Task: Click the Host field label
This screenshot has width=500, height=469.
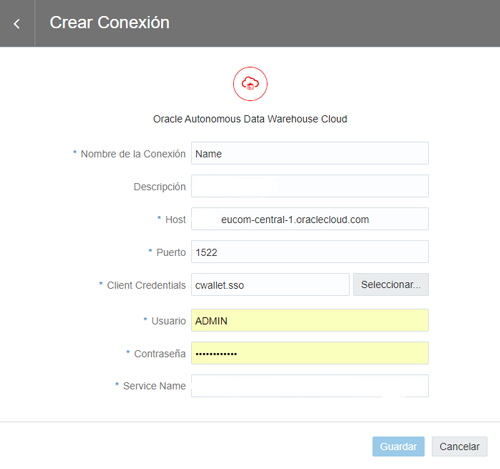Action: [x=175, y=219]
